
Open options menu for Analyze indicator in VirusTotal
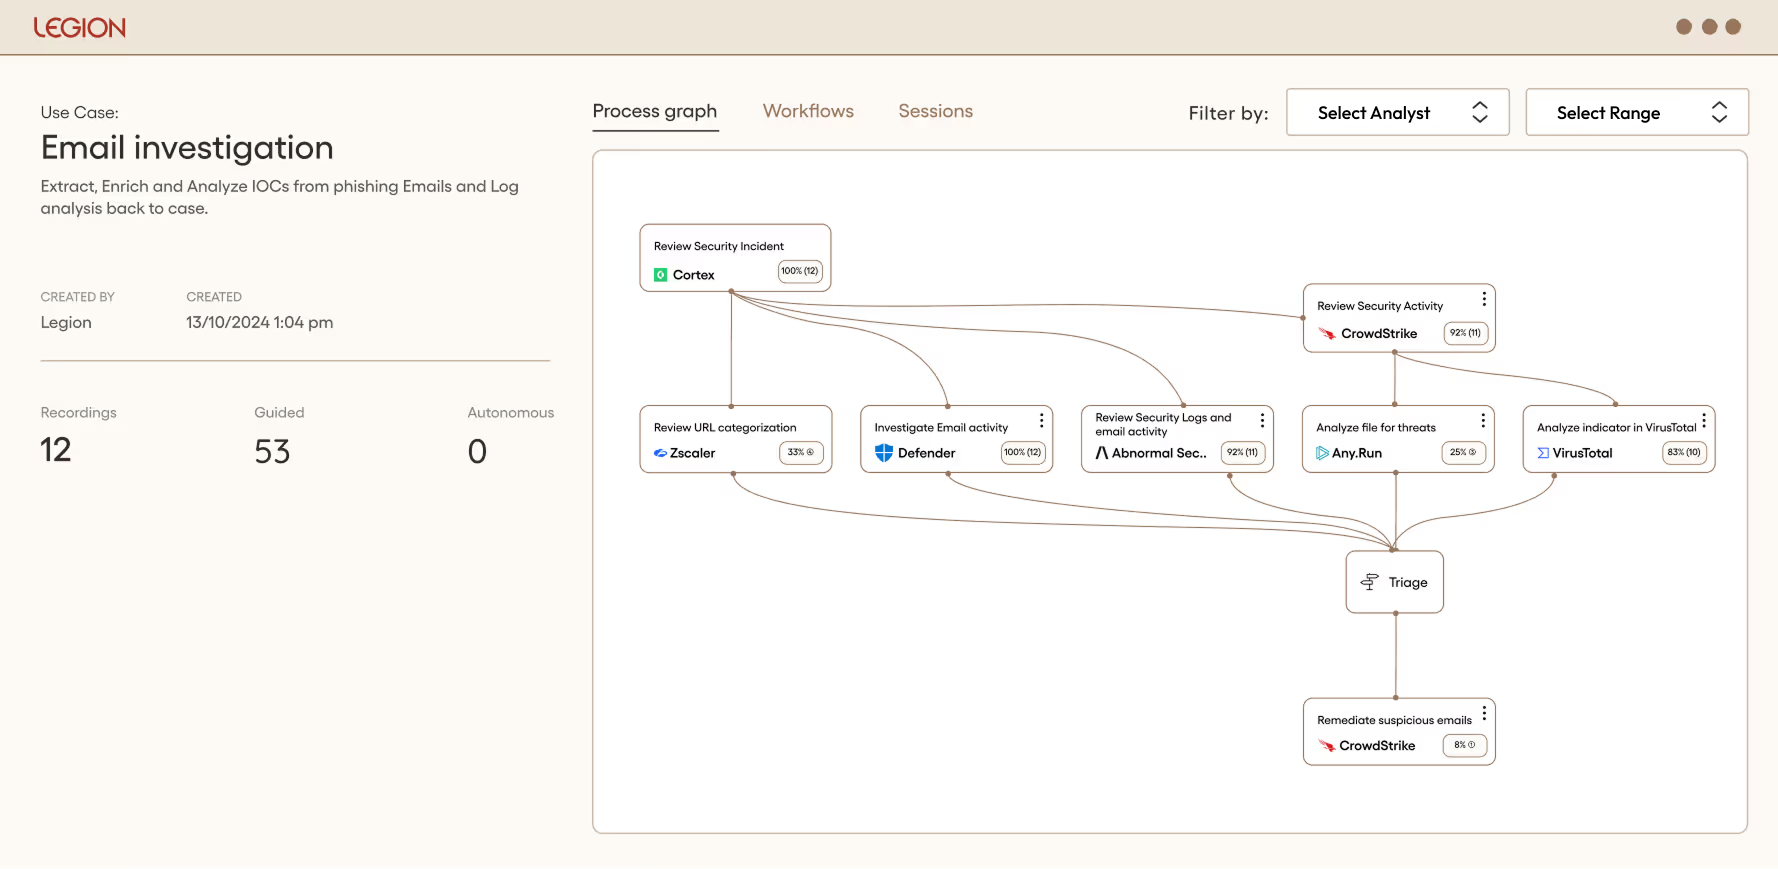(x=1704, y=421)
